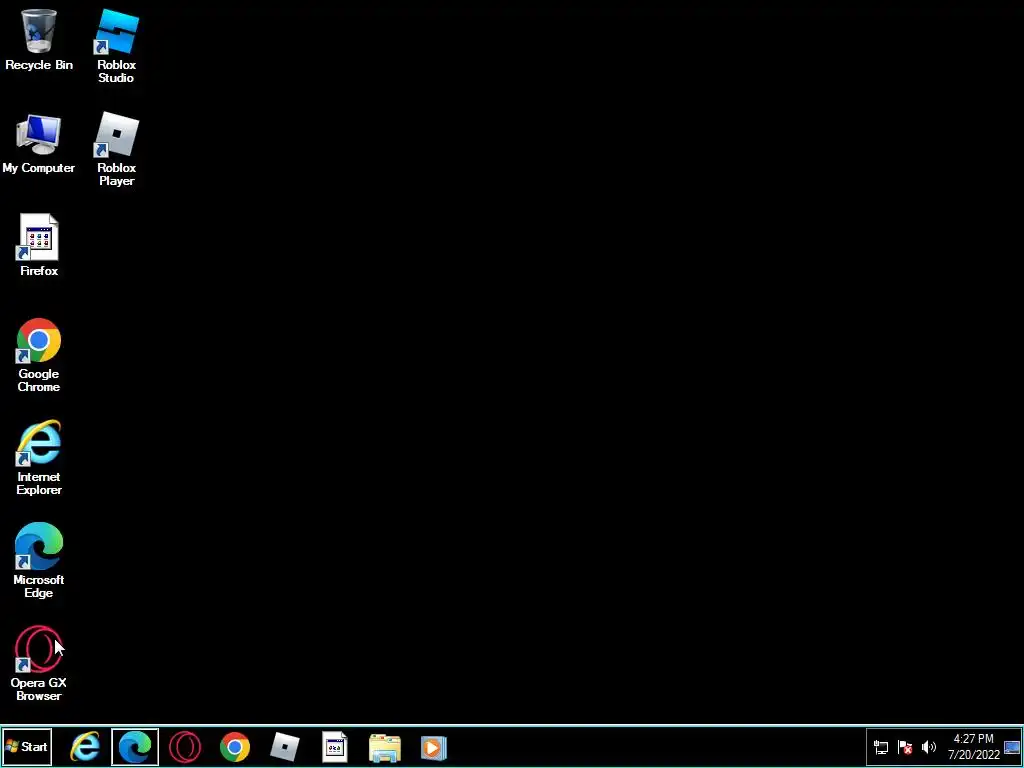Open Google Chrome from the taskbar
Screen dimensions: 1024x768
(x=234, y=746)
